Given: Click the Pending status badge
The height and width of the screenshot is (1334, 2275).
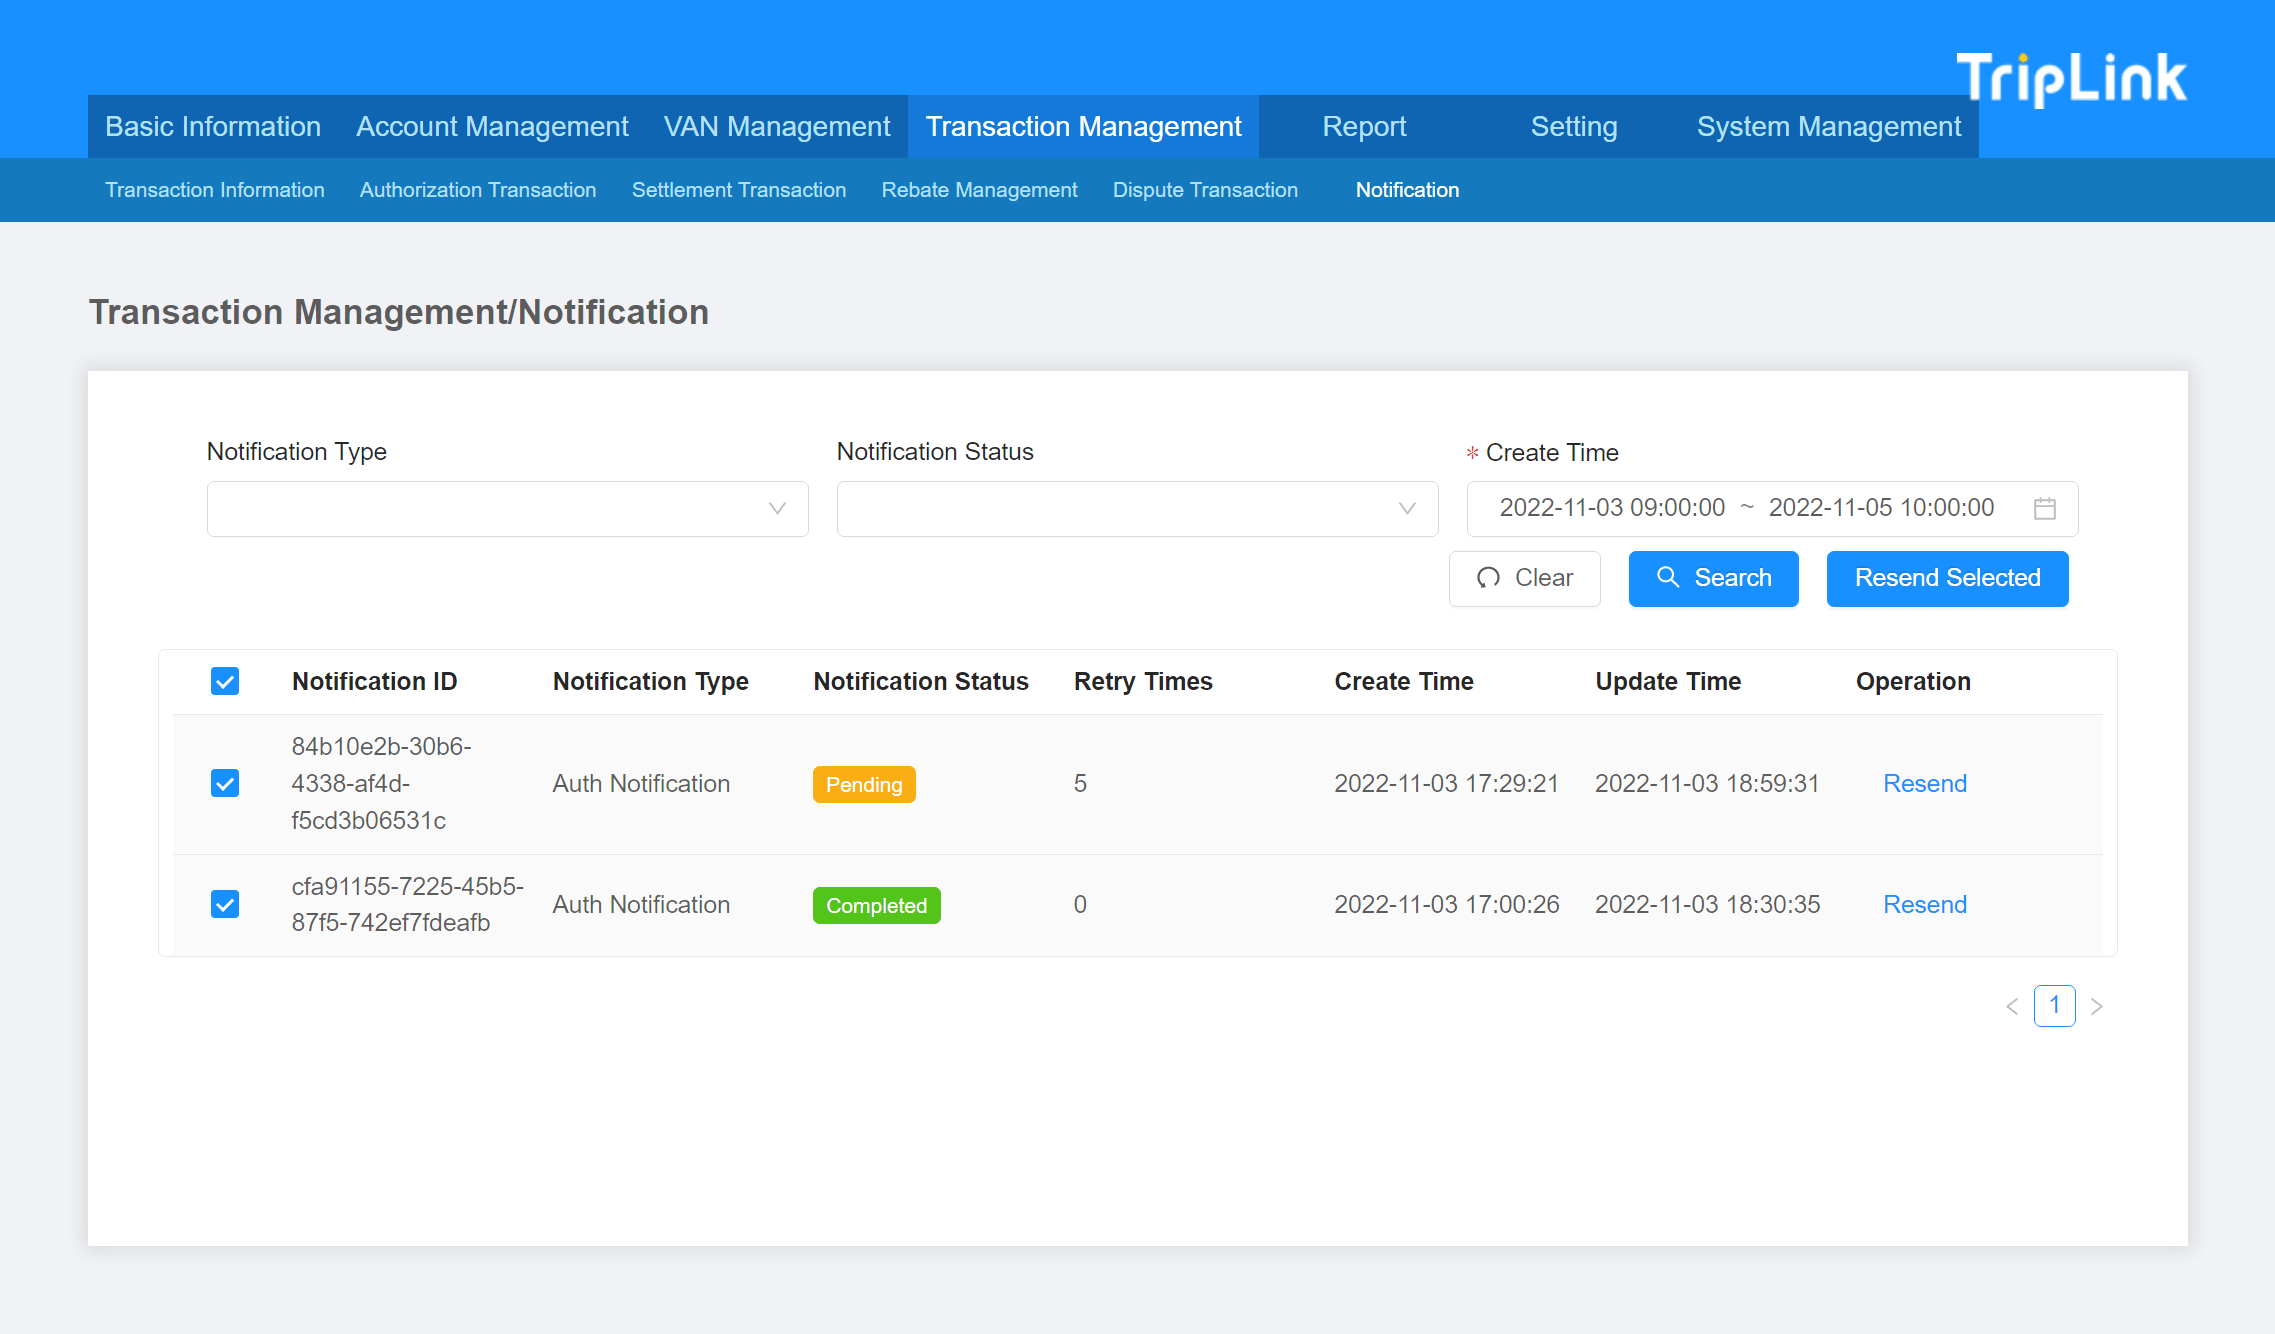Looking at the screenshot, I should (x=864, y=785).
